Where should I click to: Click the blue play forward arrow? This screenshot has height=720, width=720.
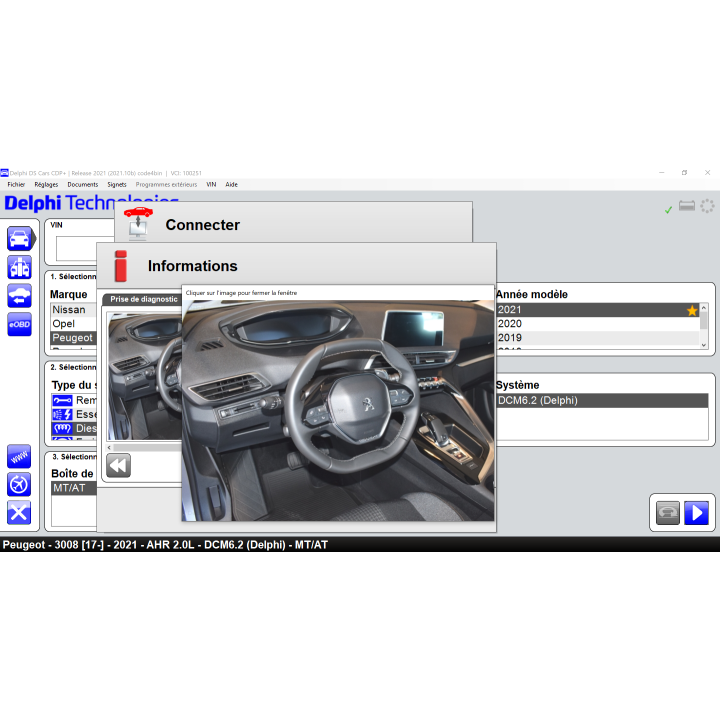click(x=696, y=512)
